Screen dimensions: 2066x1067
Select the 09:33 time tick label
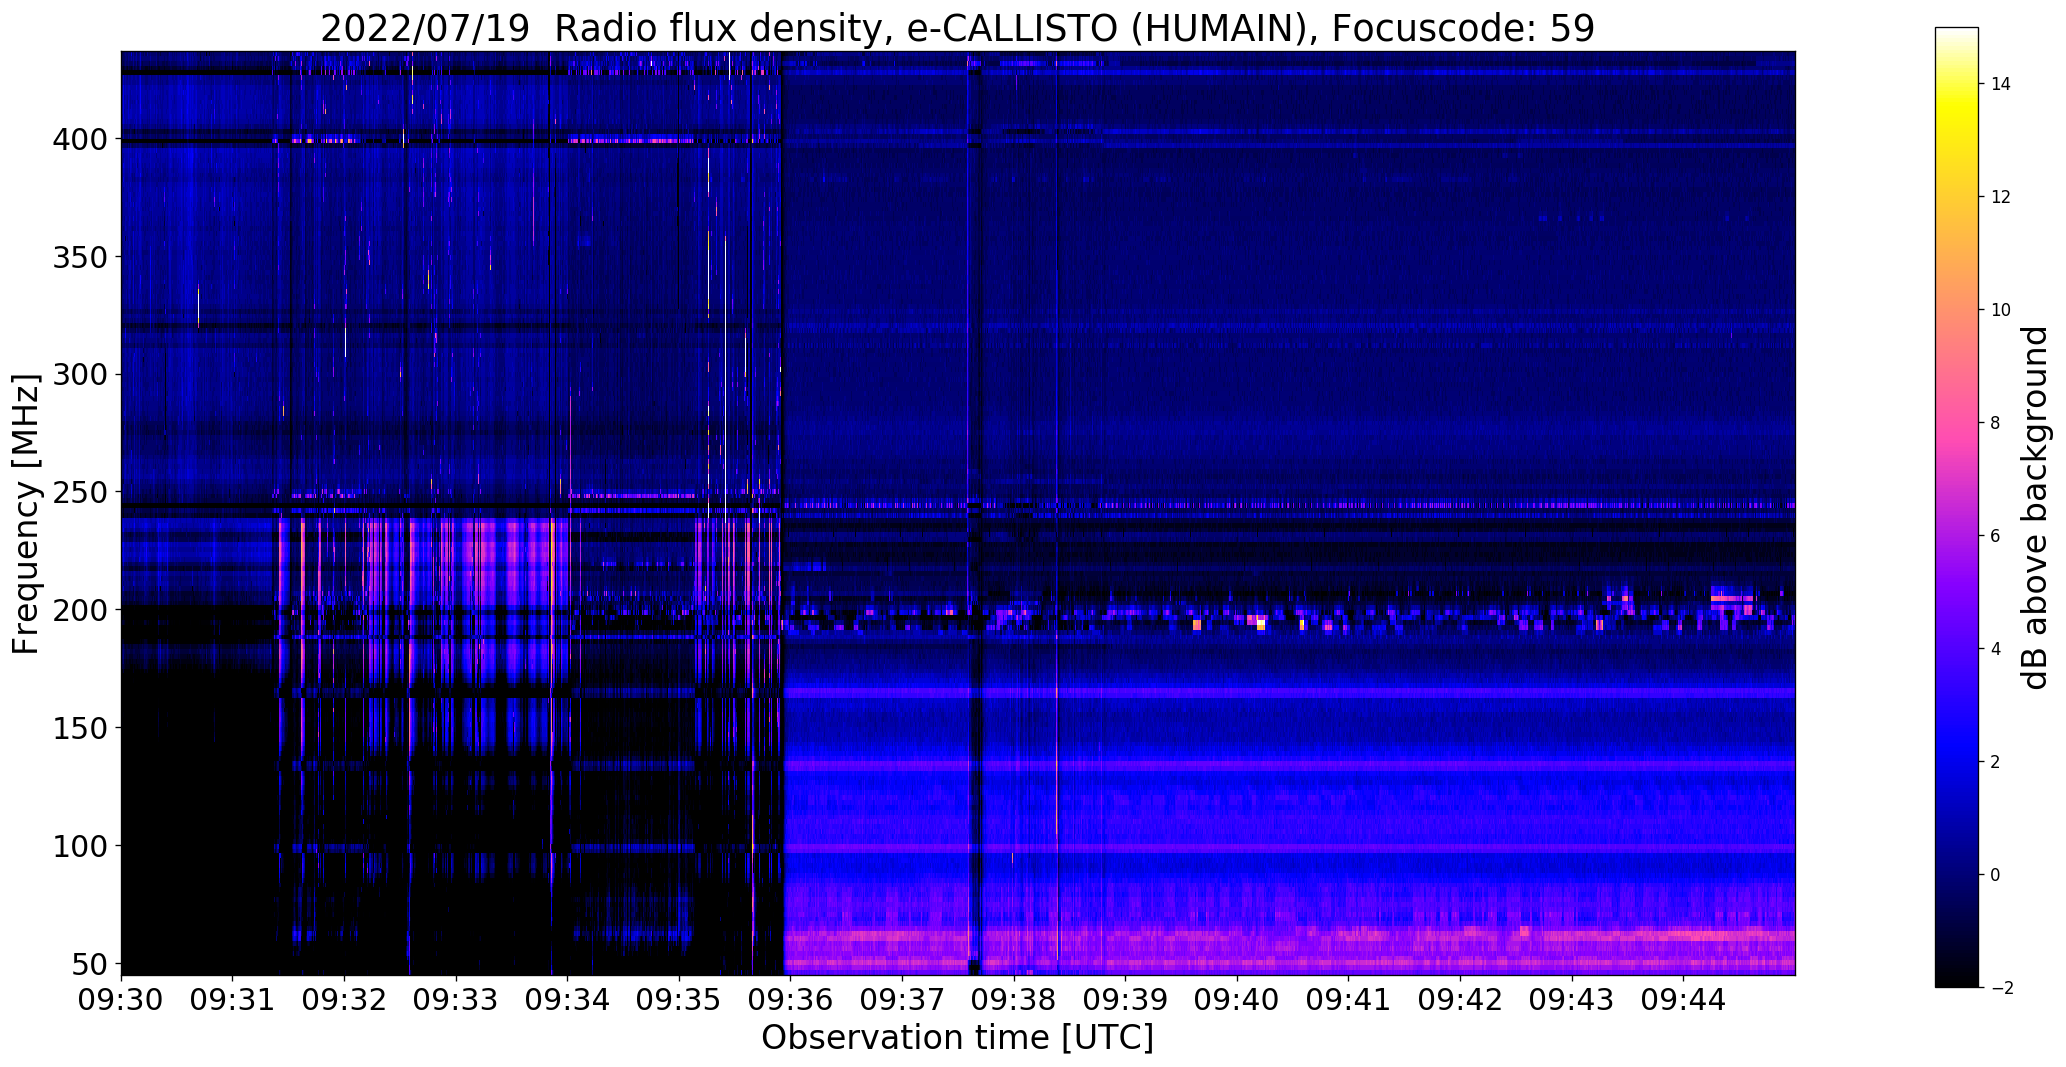pos(456,1000)
